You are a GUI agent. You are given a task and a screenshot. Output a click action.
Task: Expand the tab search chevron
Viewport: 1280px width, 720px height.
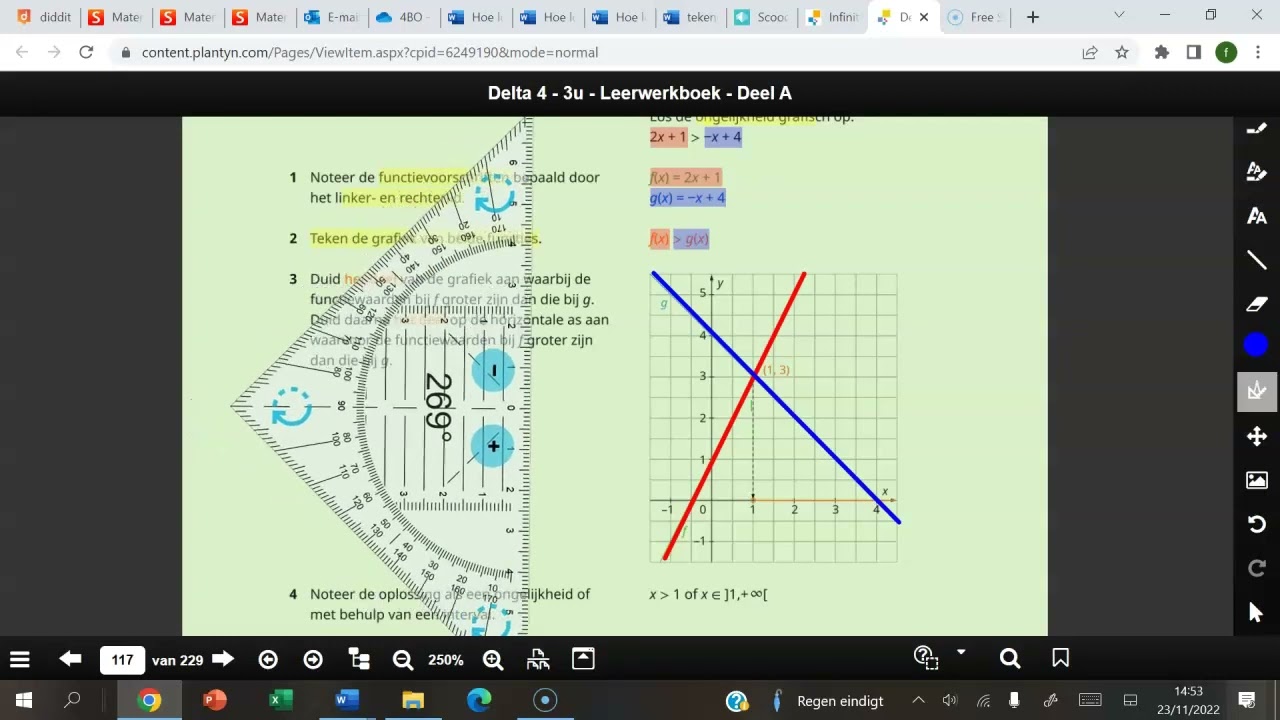(1119, 16)
